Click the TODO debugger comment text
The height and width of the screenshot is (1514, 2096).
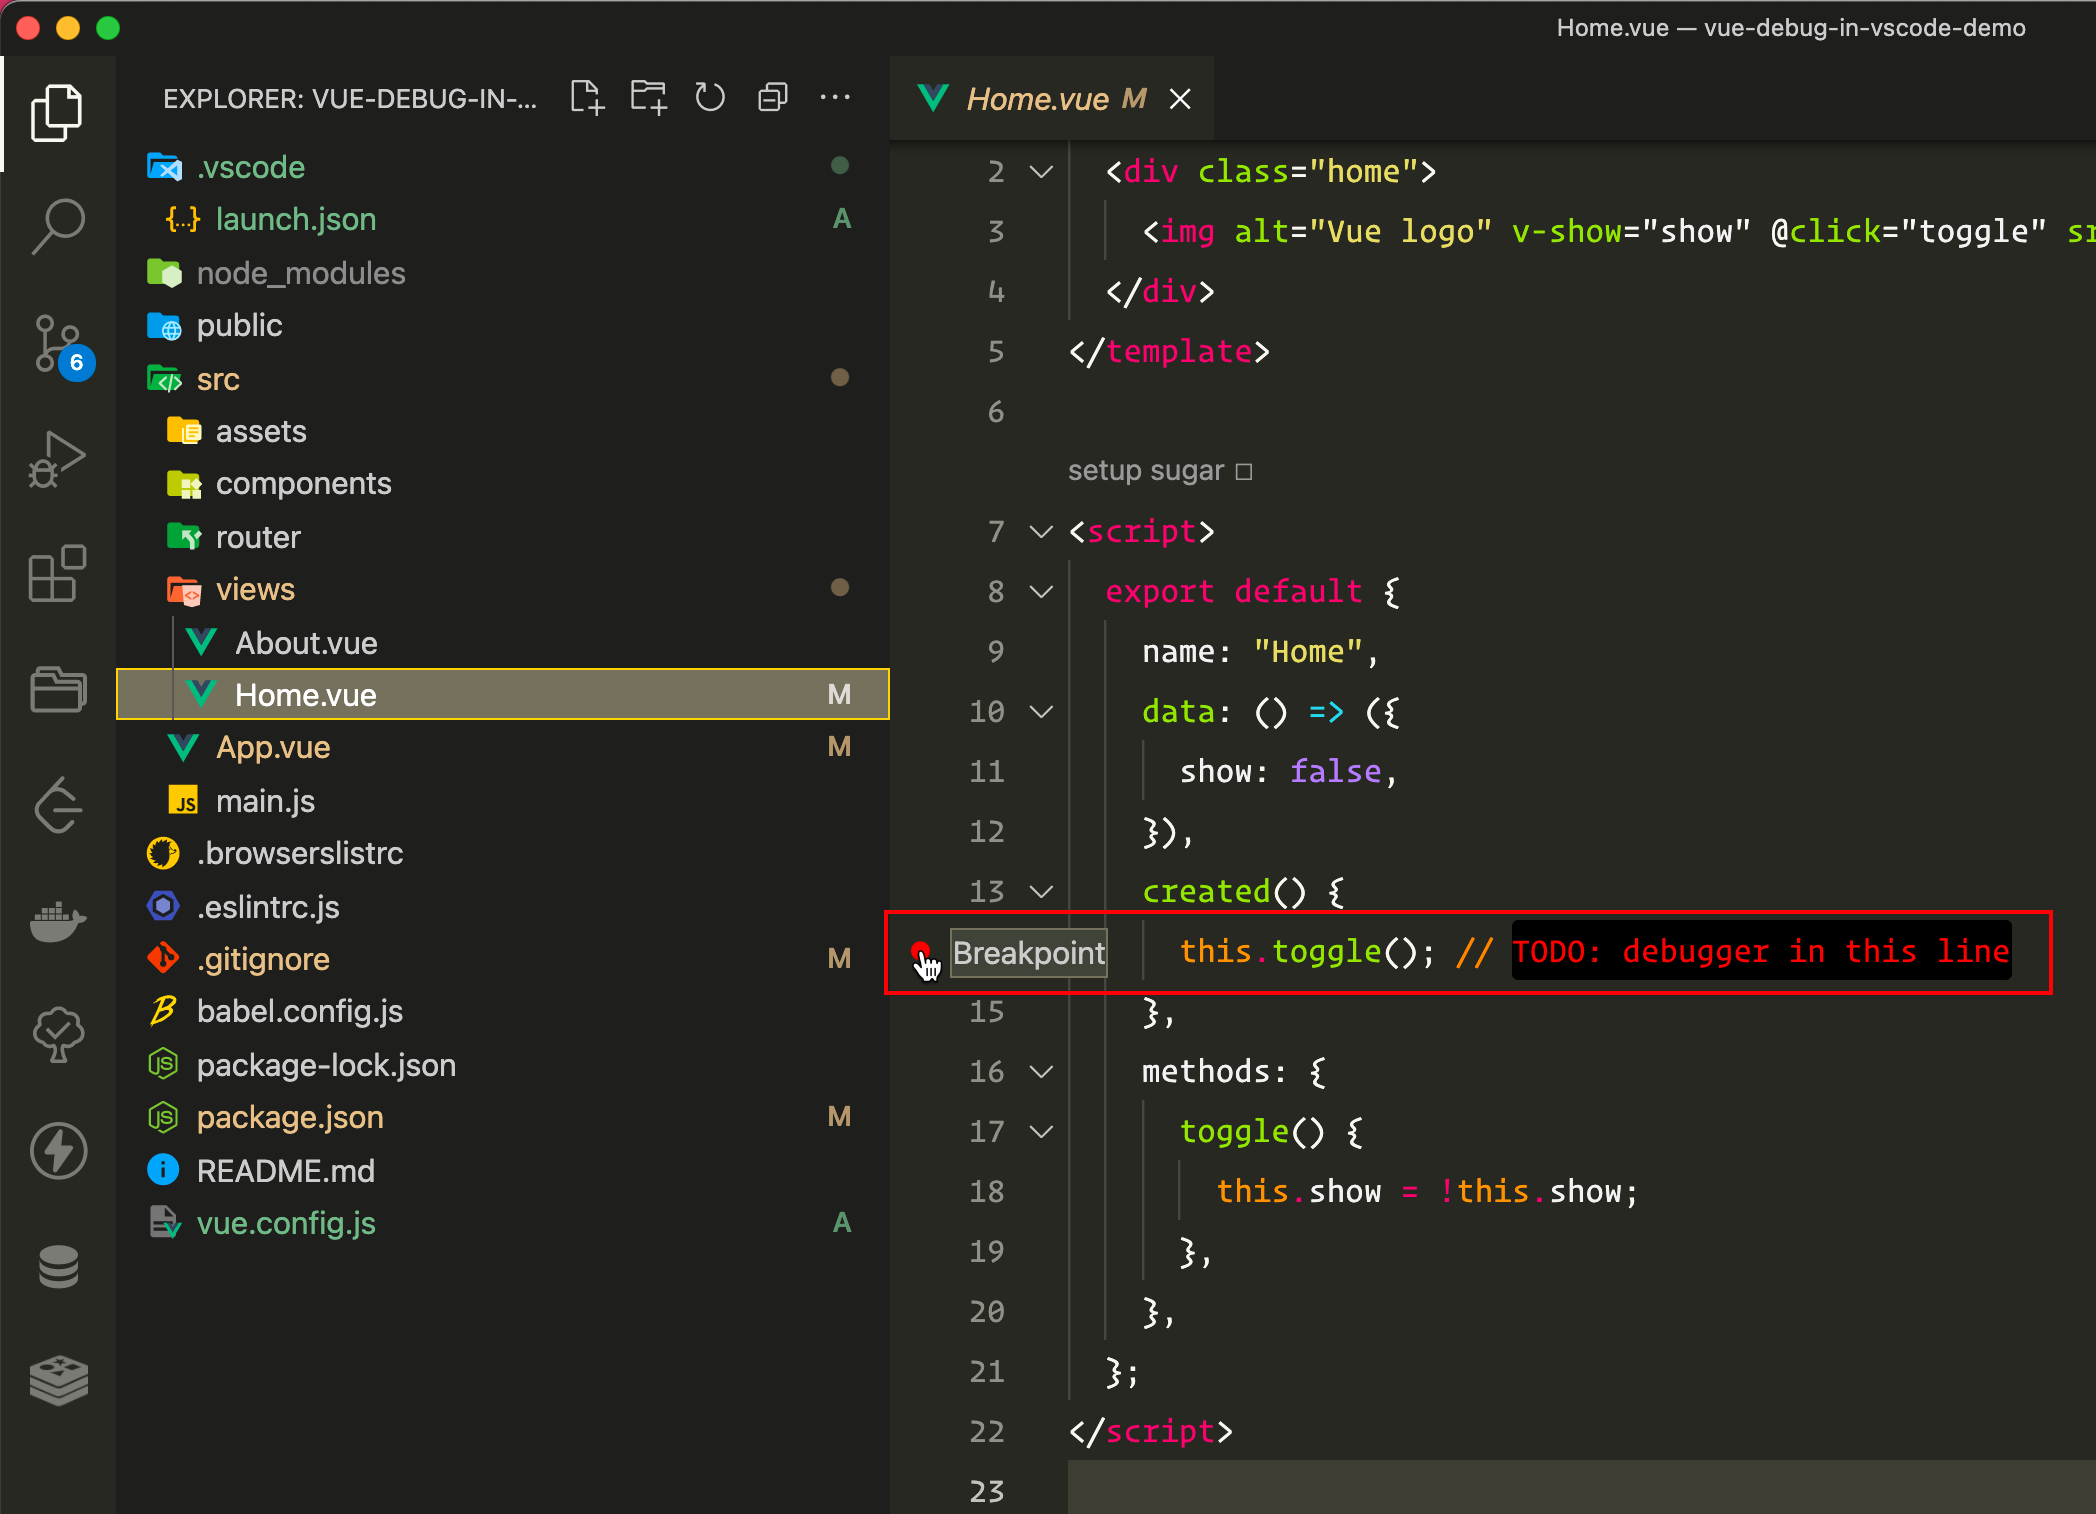[1761, 951]
